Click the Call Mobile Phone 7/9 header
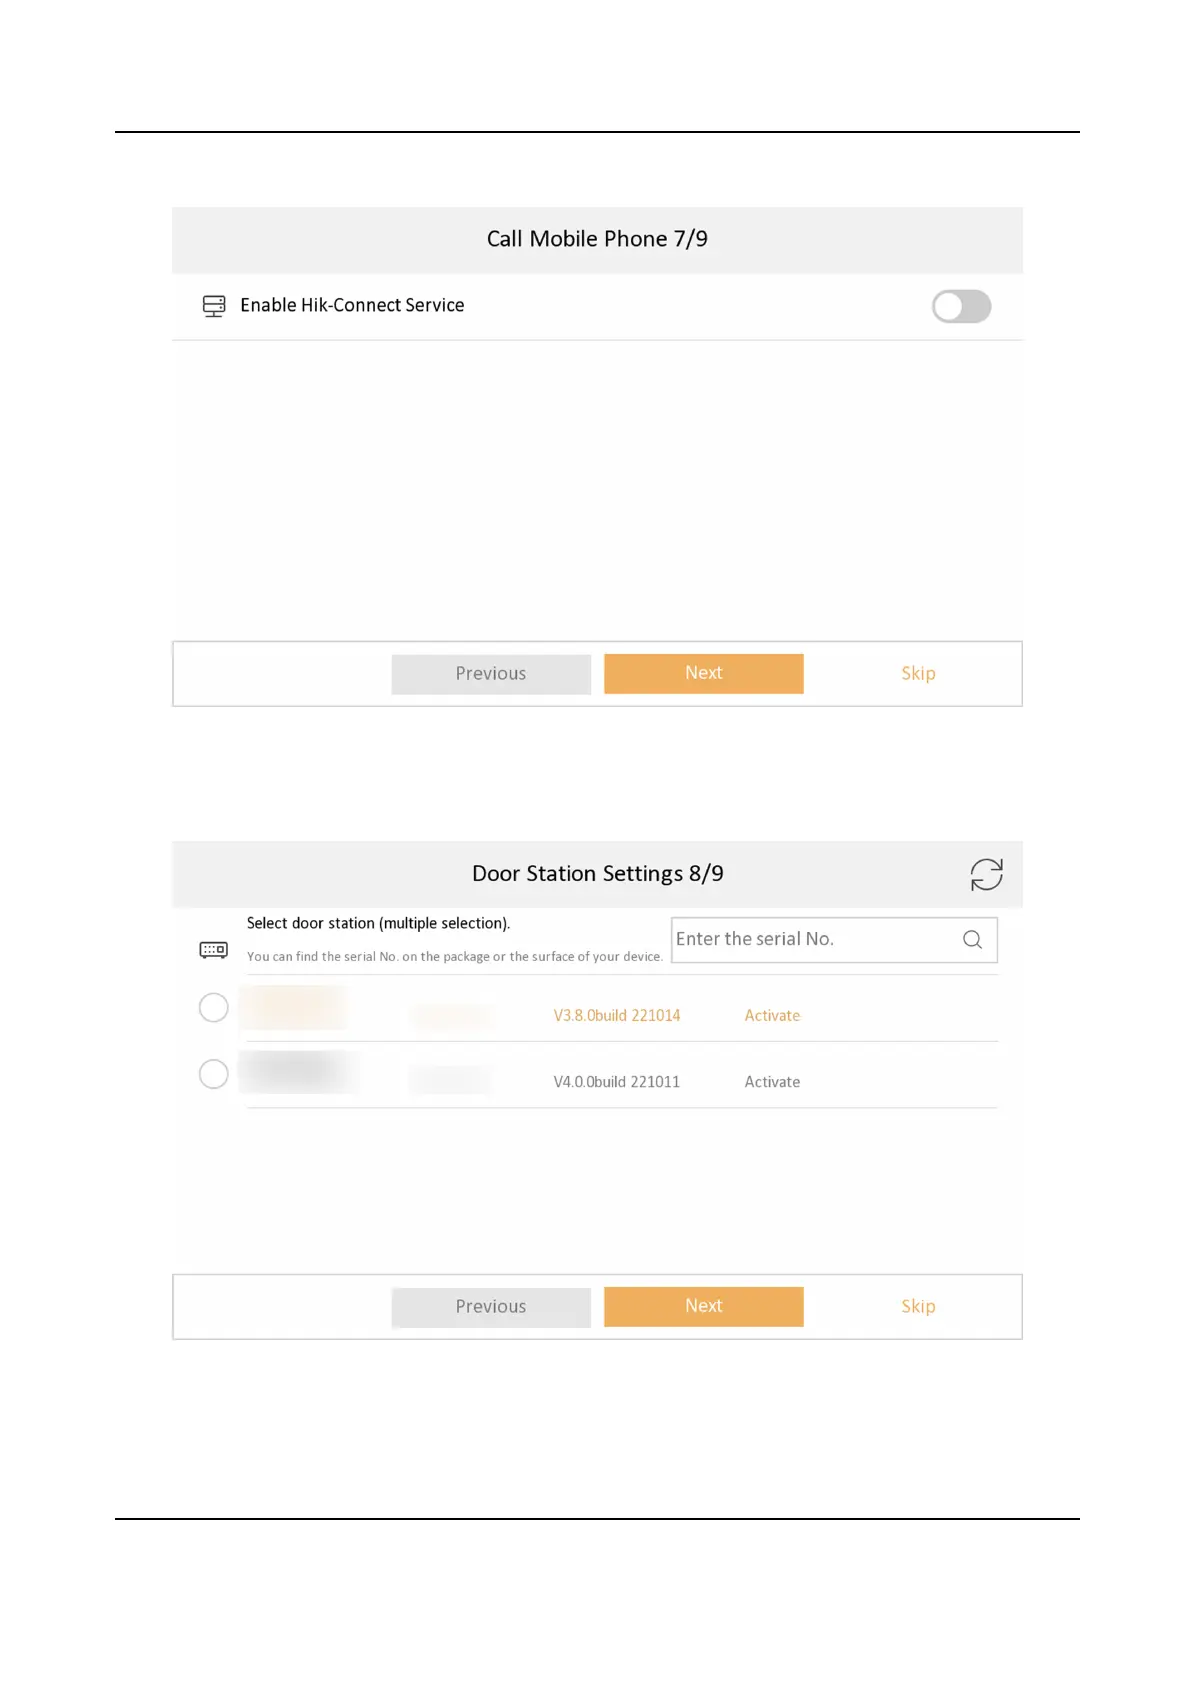Image resolution: width=1181 pixels, height=1685 pixels. point(597,239)
